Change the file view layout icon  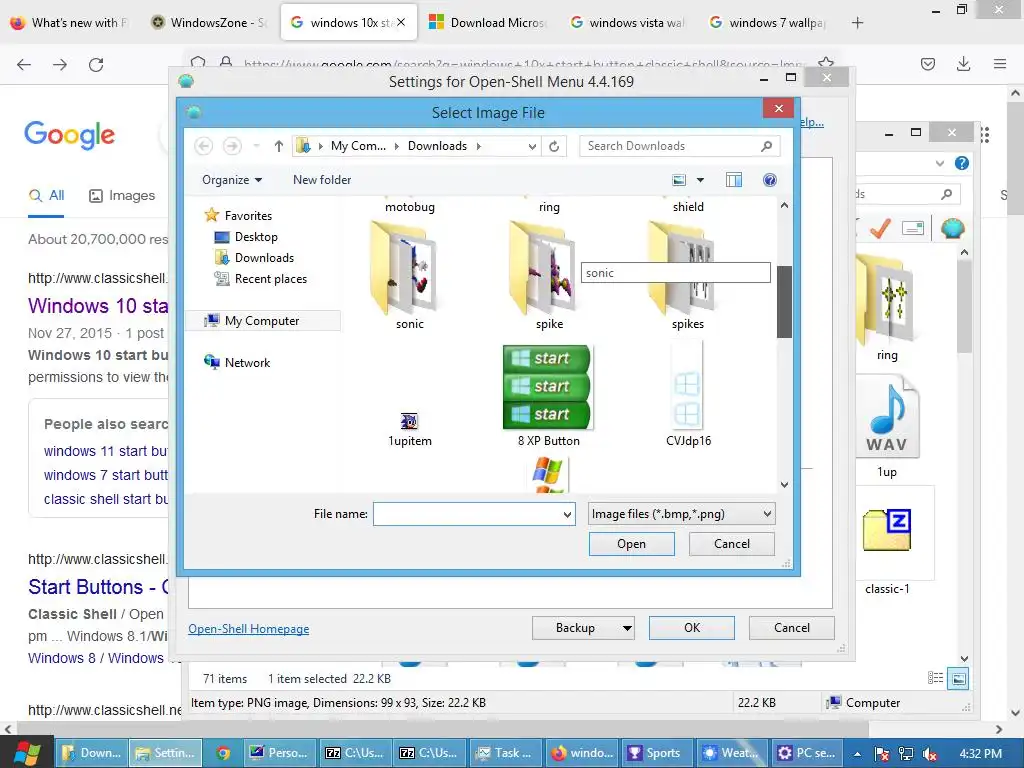tap(679, 180)
